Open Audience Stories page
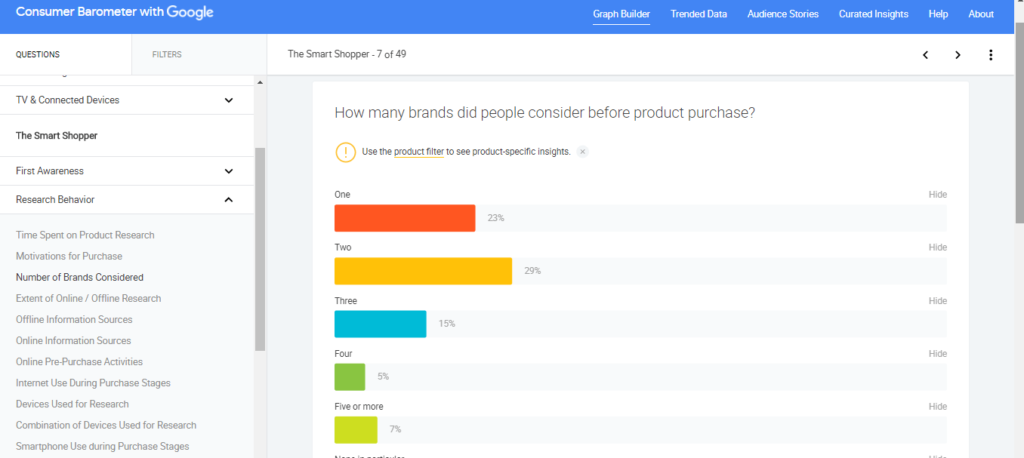 pyautogui.click(x=782, y=14)
